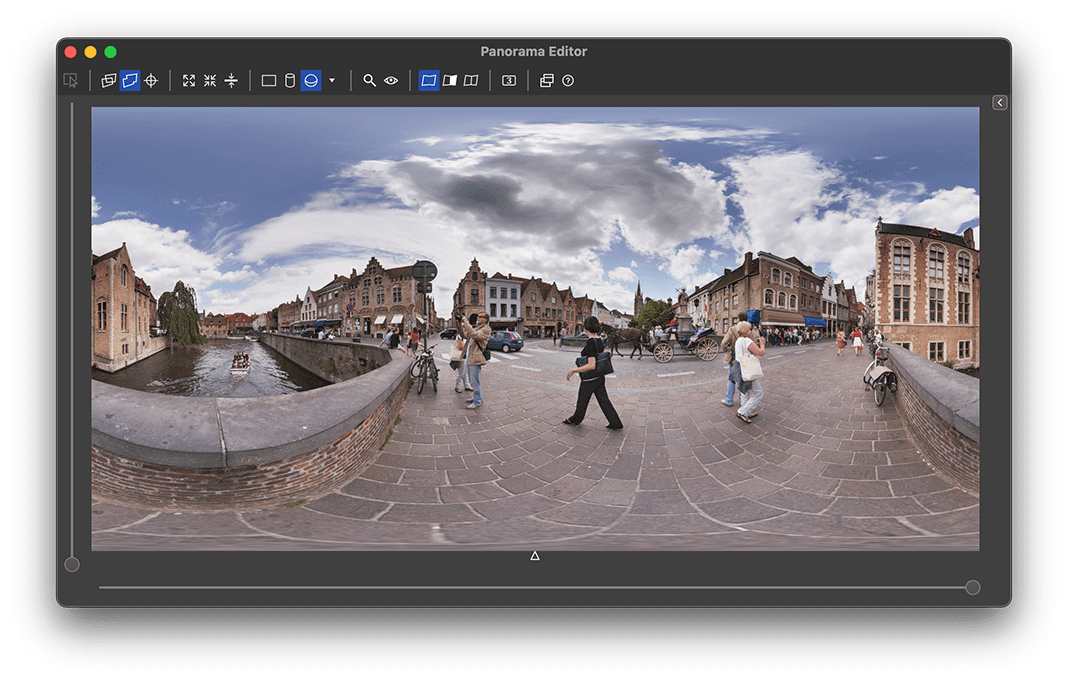This screenshot has width=1067, height=681.
Task: Click the overlapping windows icon in toolbar
Action: point(547,81)
